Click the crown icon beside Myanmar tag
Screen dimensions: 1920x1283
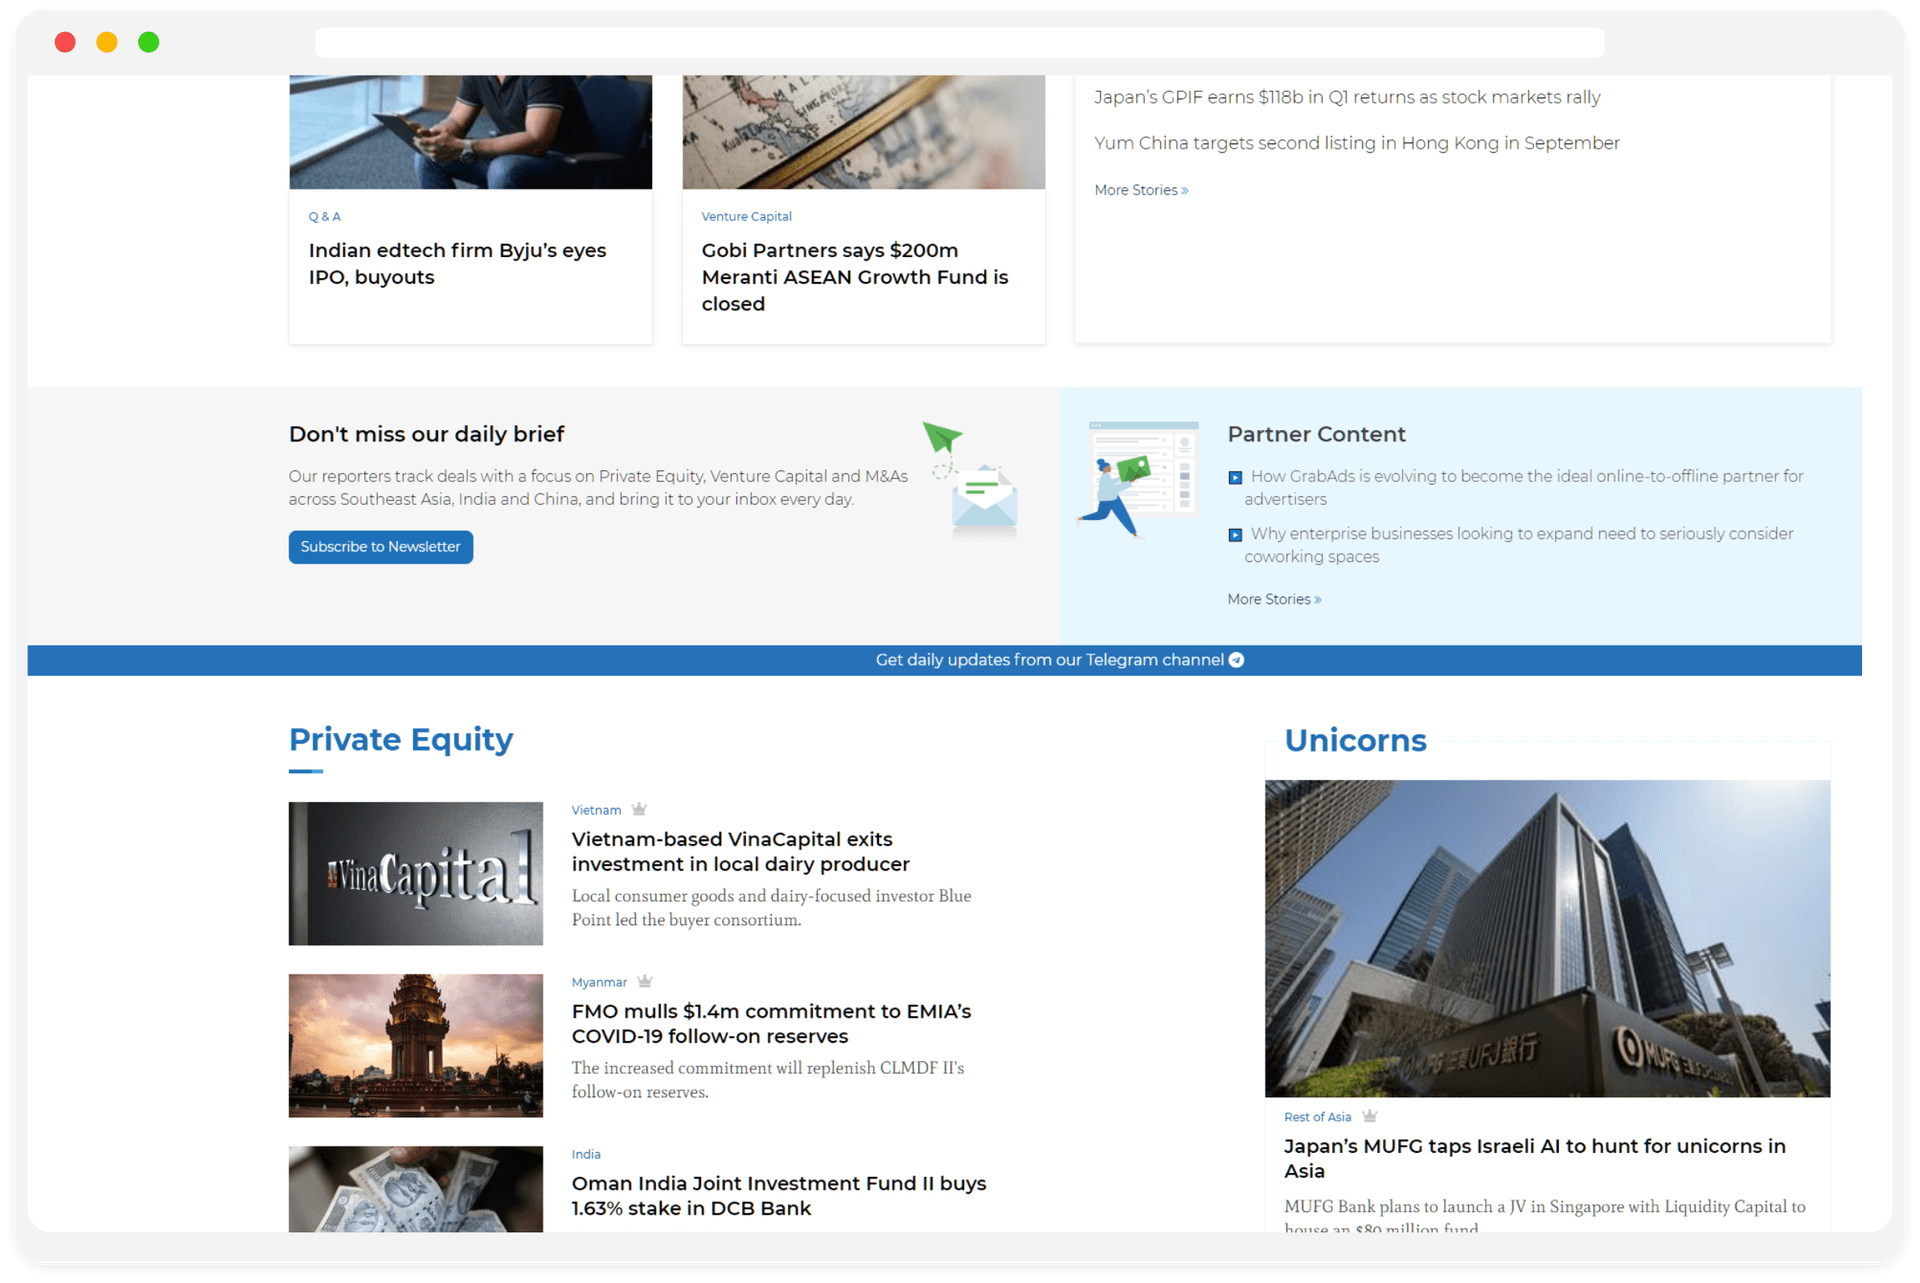coord(645,981)
